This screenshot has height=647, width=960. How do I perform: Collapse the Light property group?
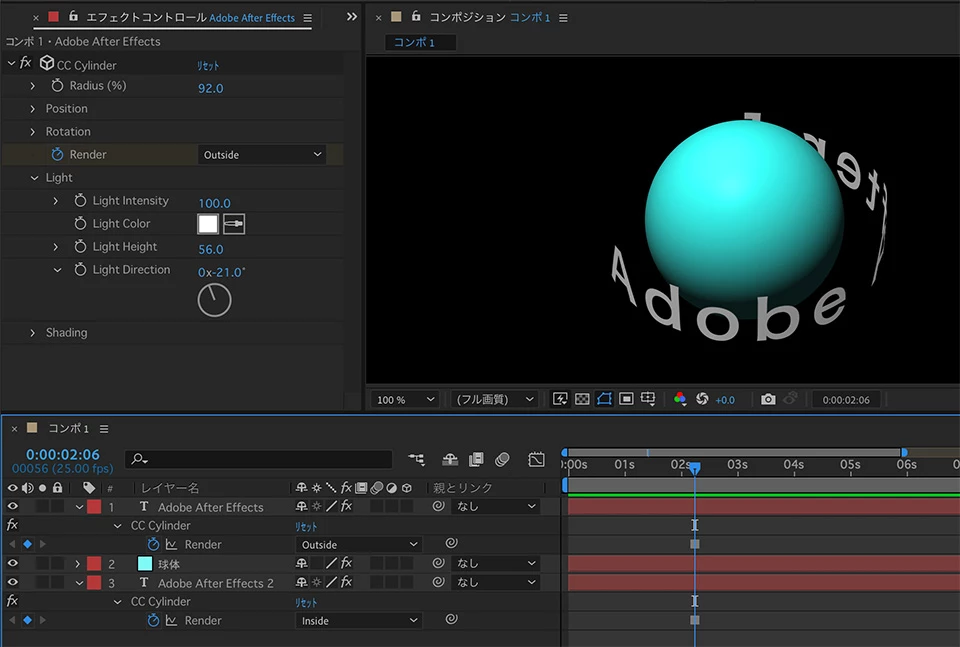coord(34,178)
